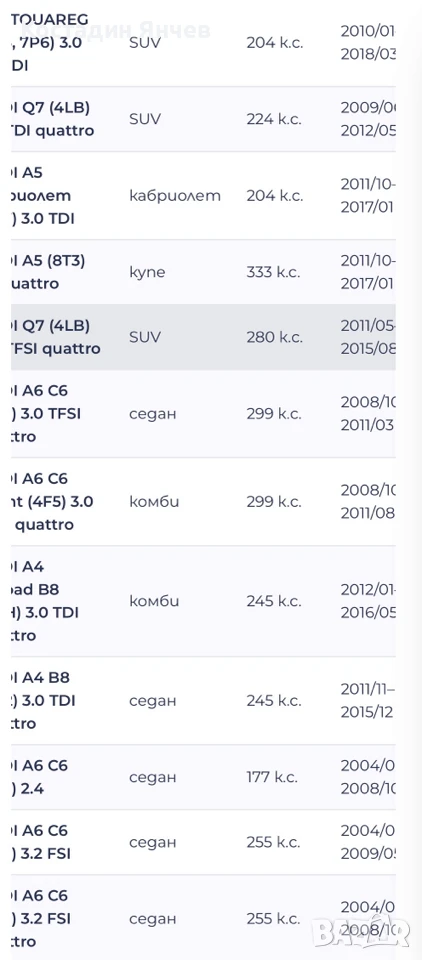Image resolution: width=422 pixels, height=960 pixels.
Task: Click the Костадин Янчев watermark text
Action: coord(116,29)
